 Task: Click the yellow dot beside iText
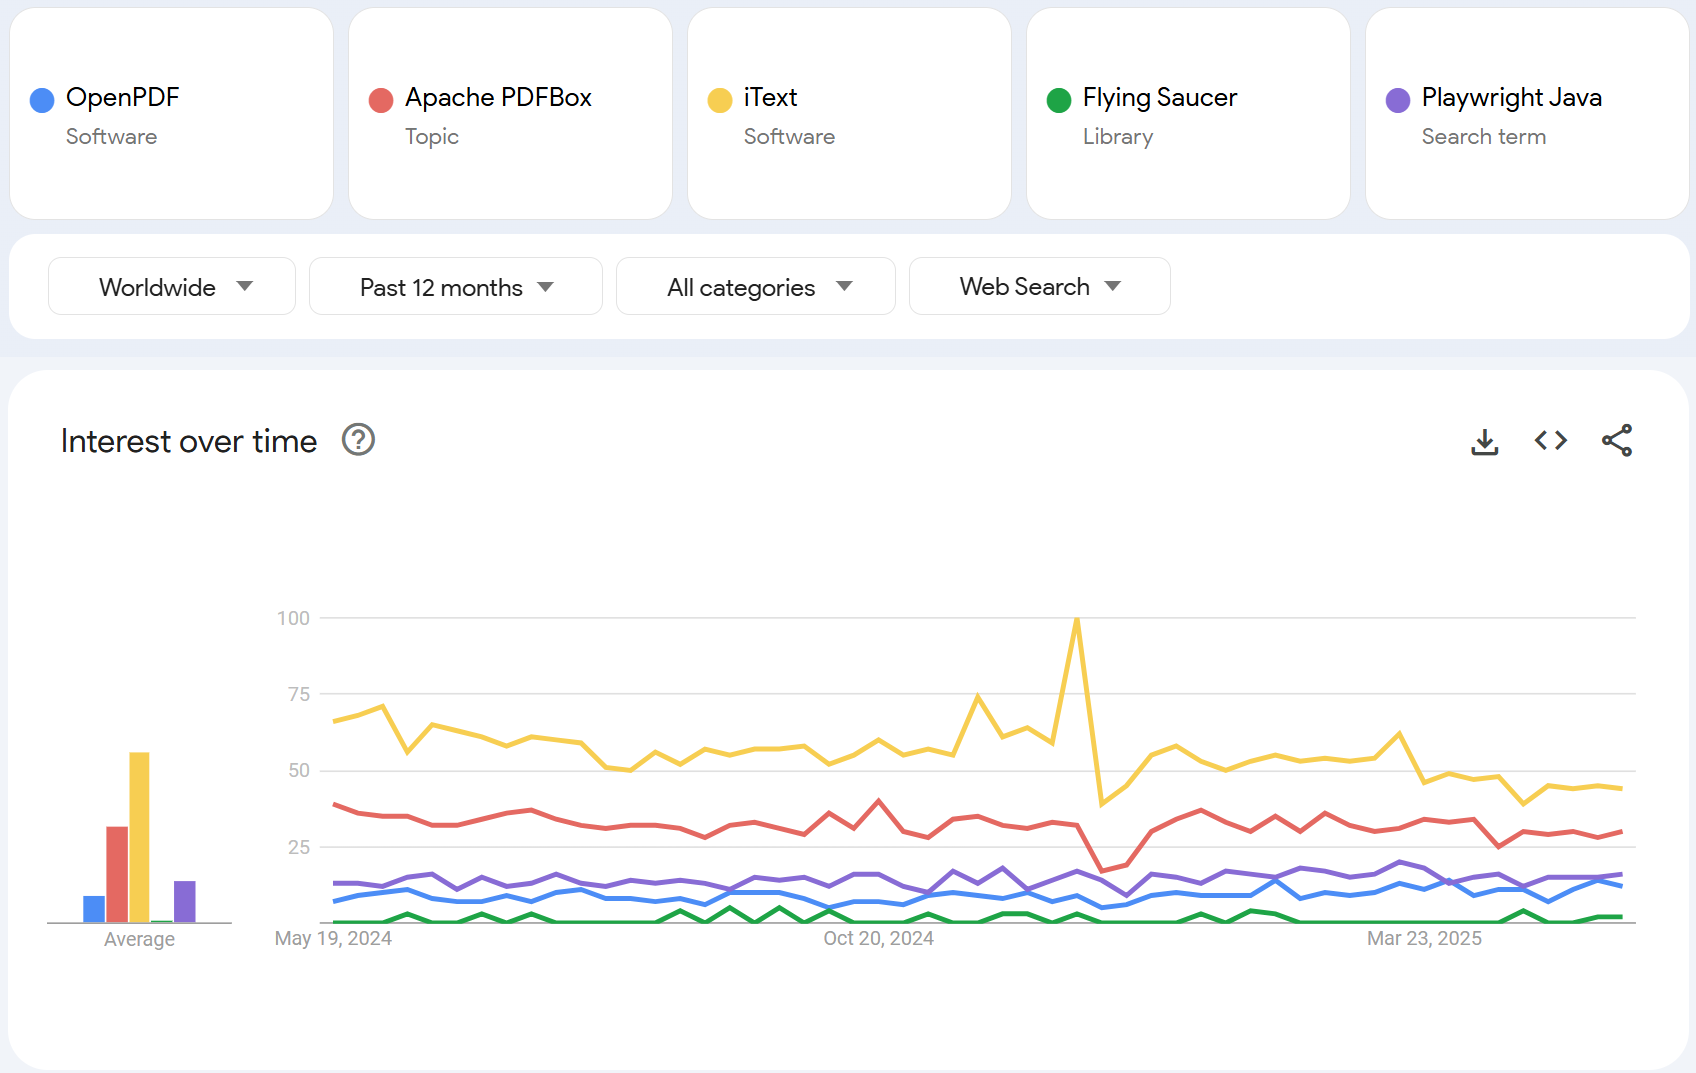click(x=720, y=100)
